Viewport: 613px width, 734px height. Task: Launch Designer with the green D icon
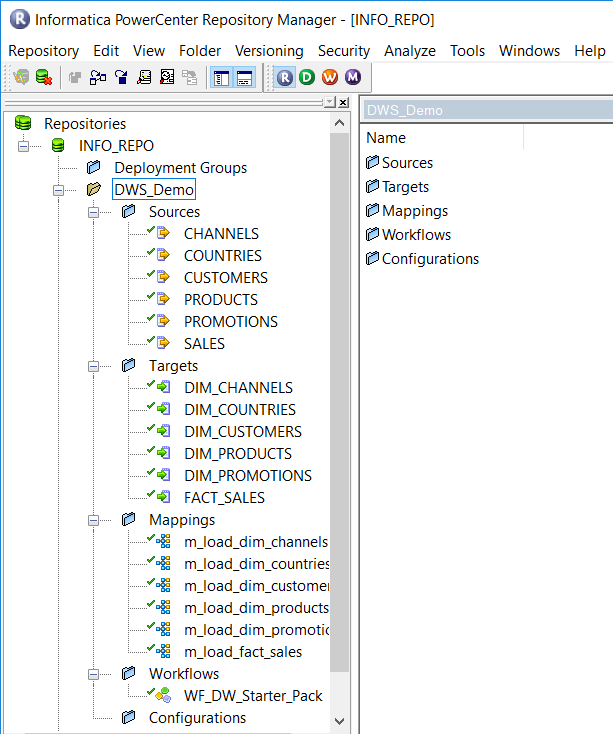click(x=307, y=77)
